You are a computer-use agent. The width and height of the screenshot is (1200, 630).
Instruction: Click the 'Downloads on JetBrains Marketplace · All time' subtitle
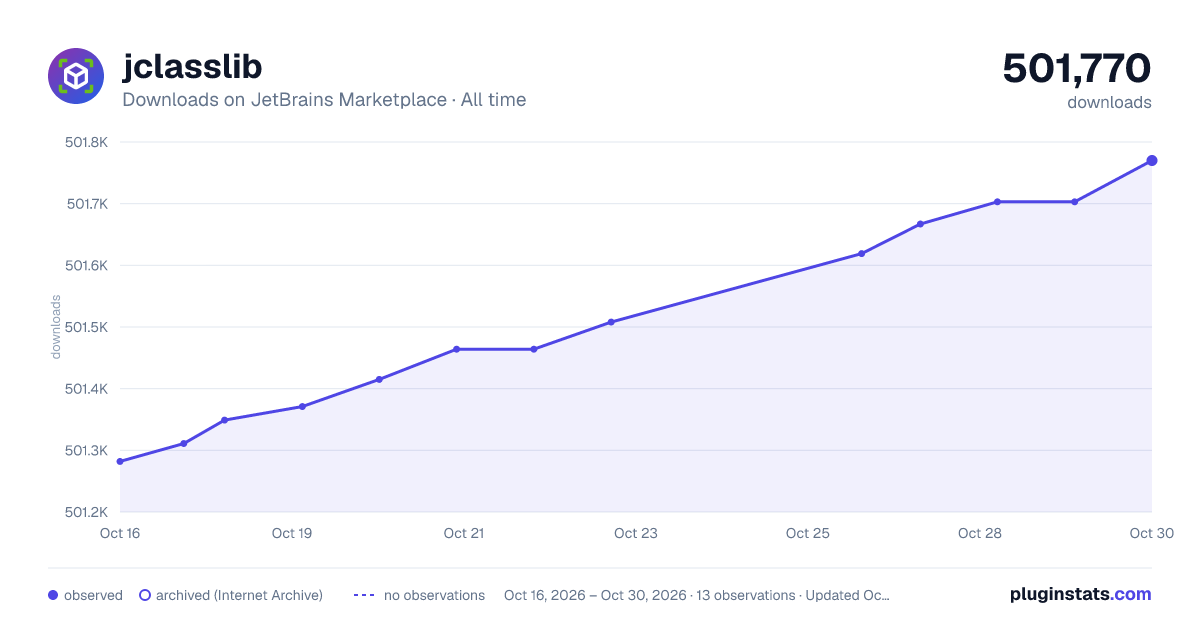pyautogui.click(x=324, y=100)
